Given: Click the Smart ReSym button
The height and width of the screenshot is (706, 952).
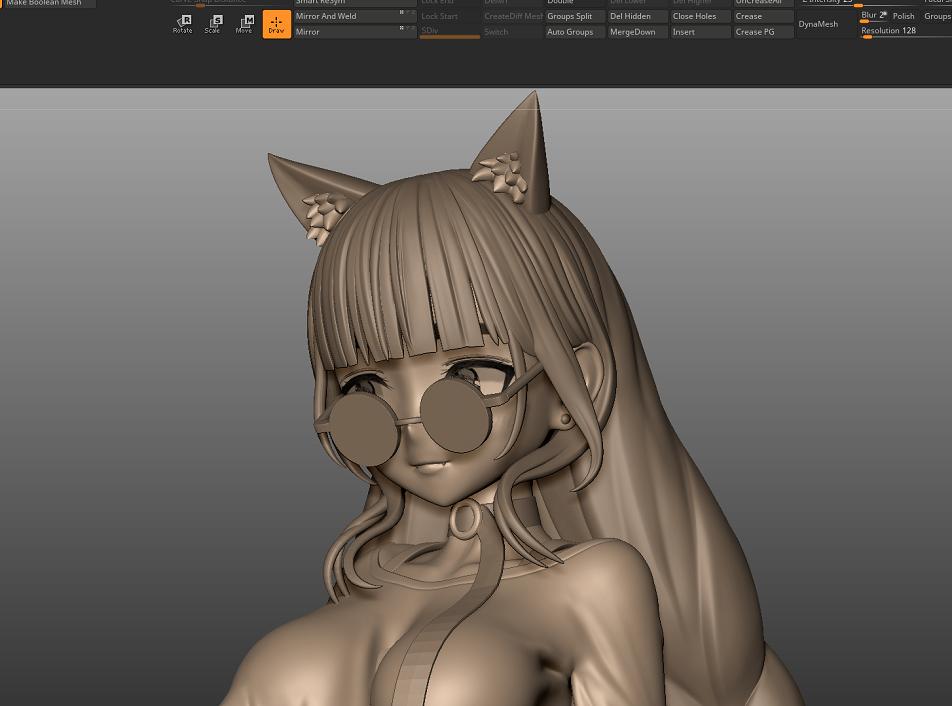Looking at the screenshot, I should pos(355,3).
